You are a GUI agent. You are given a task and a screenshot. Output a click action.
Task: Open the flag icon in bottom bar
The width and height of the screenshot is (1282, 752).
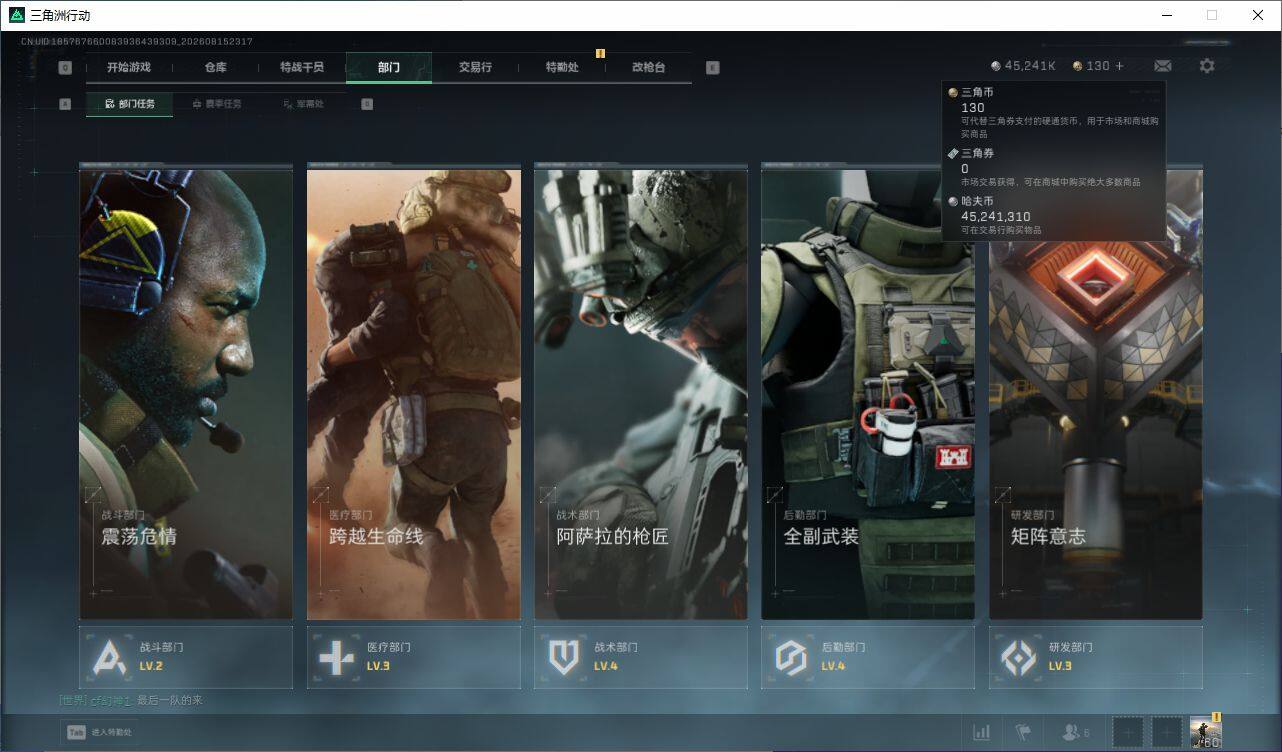tap(1023, 733)
